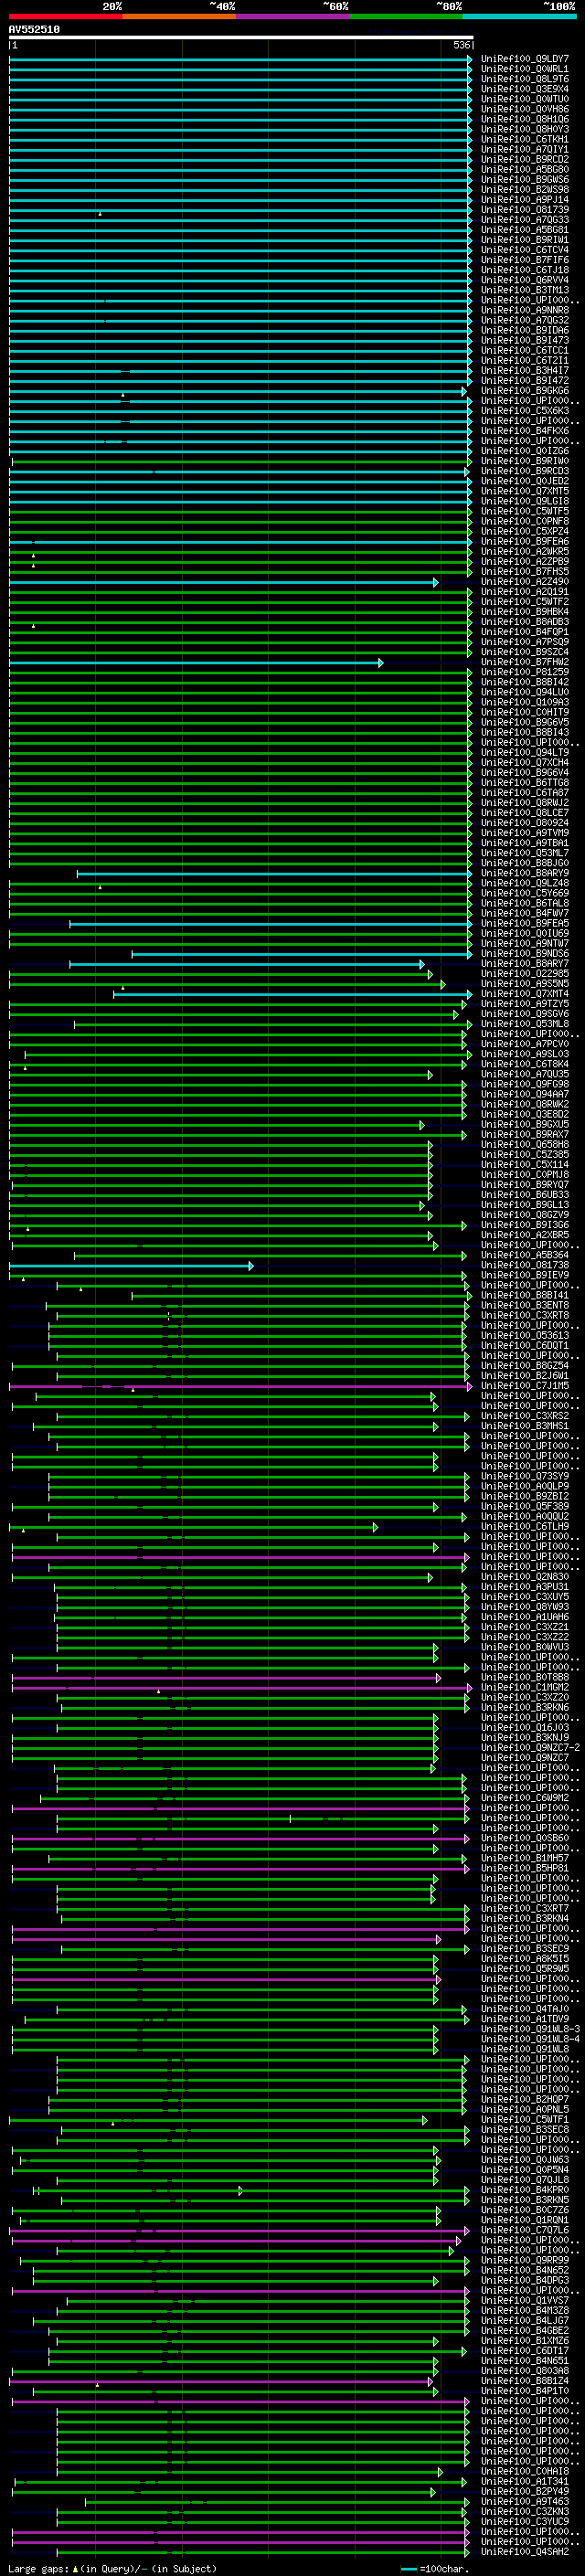Screen dimensions: 585x2576
Task: Click the UniRef100_B9NDS6 alignment bar
Action: tap(302, 954)
